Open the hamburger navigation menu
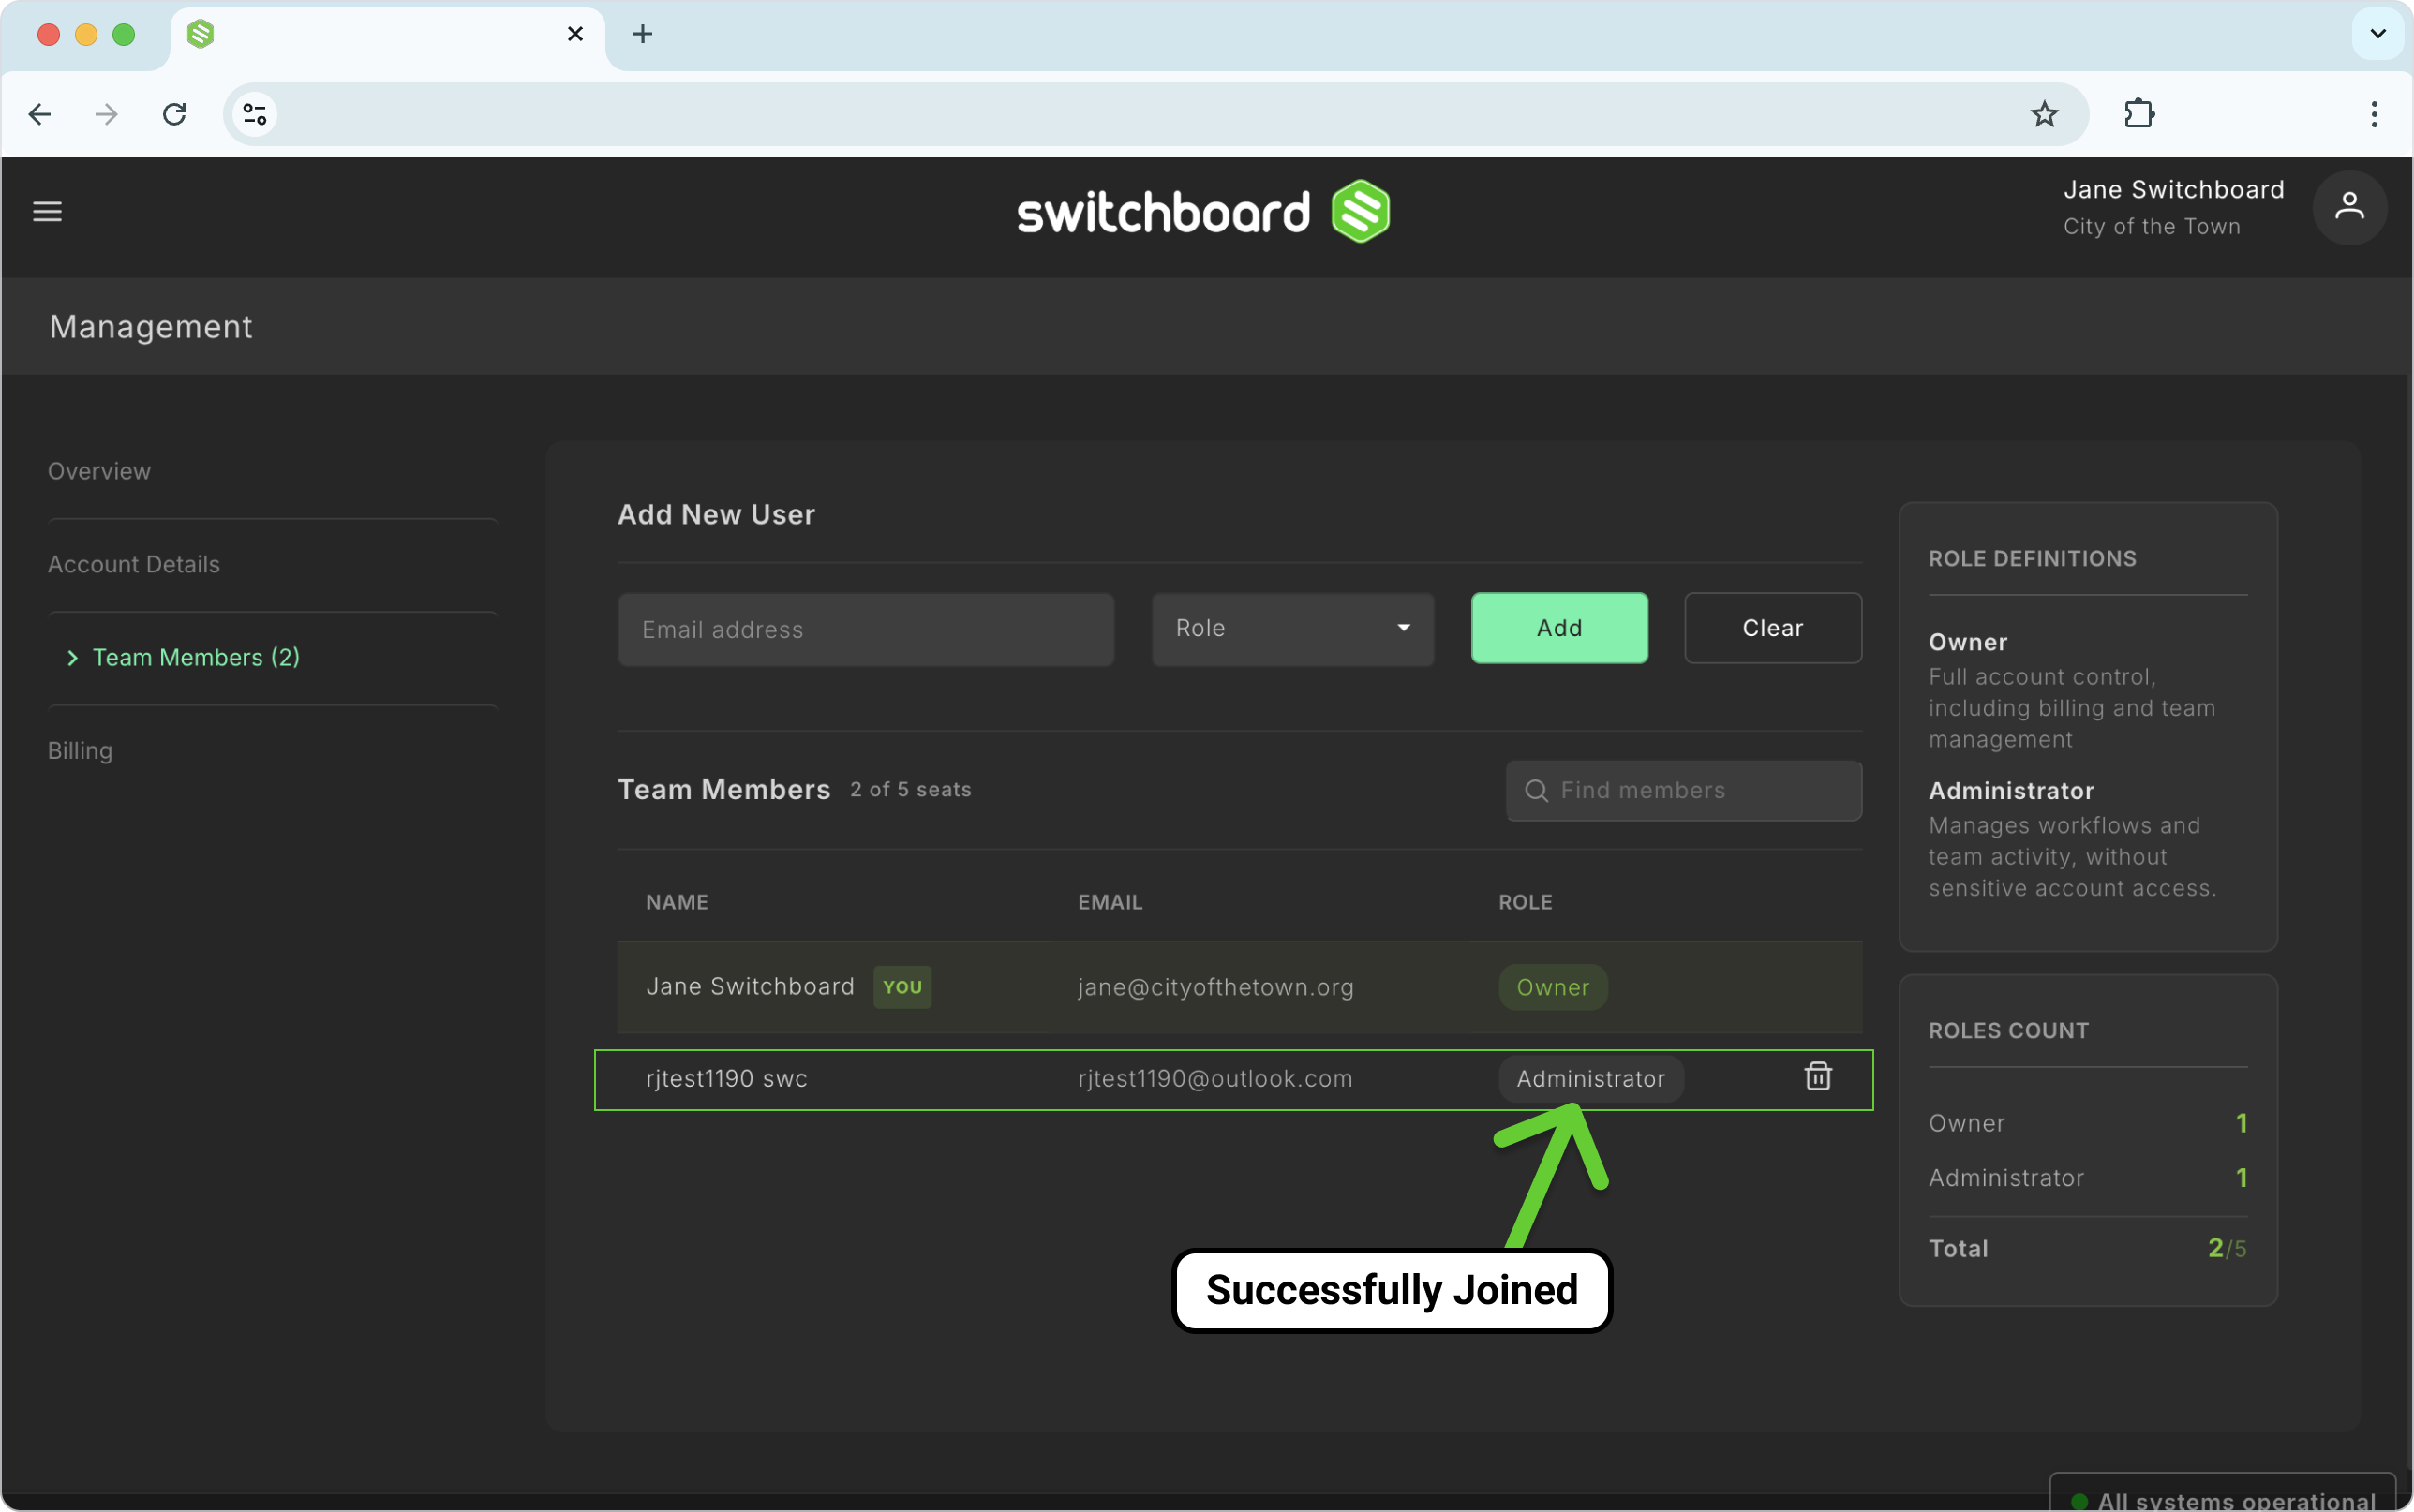This screenshot has width=2414, height=1512. point(47,211)
